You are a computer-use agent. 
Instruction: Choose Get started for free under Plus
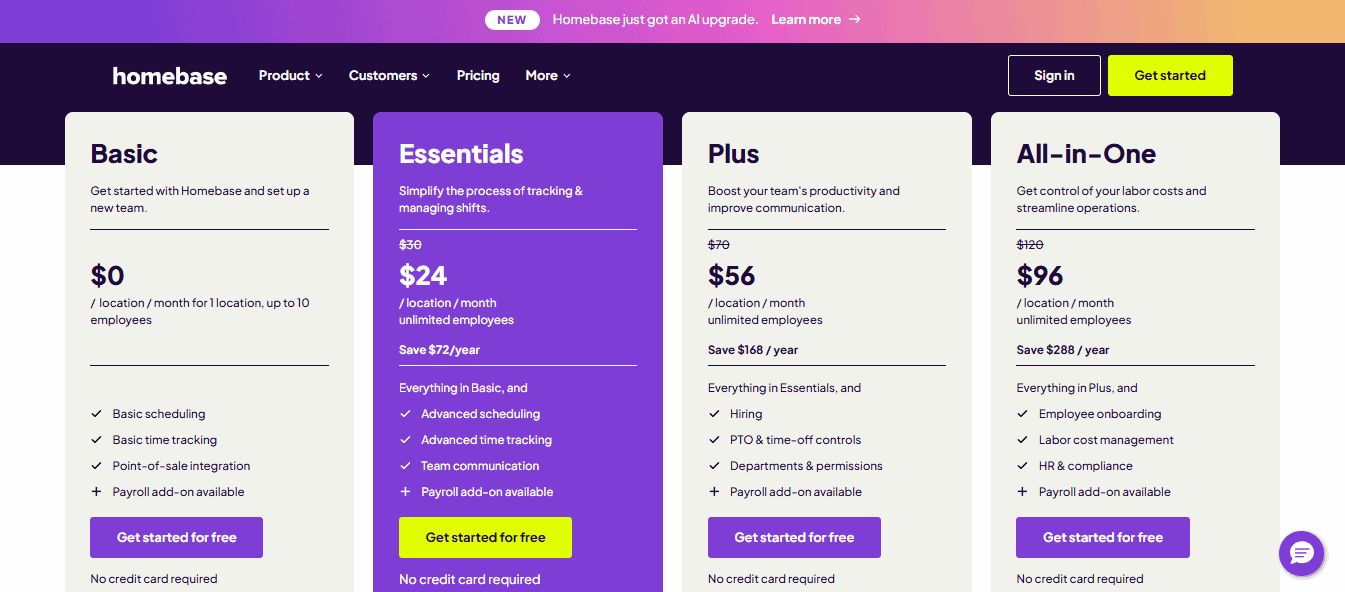pyautogui.click(x=794, y=537)
